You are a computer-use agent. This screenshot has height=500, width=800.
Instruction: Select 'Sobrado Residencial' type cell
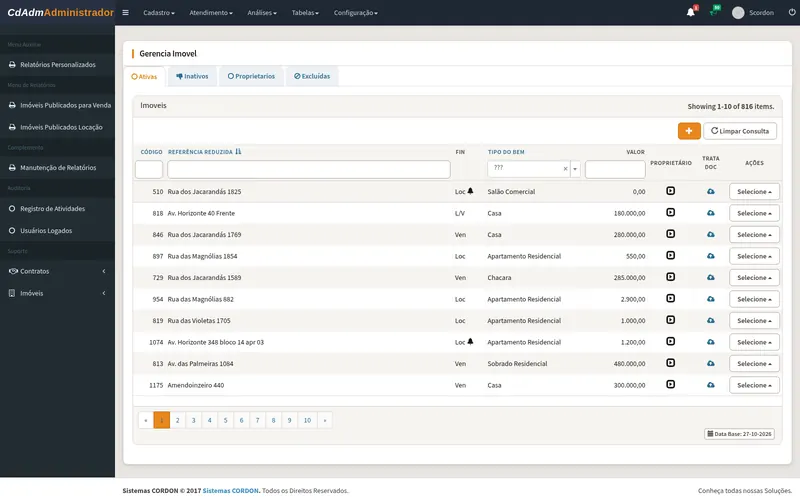[517, 364]
